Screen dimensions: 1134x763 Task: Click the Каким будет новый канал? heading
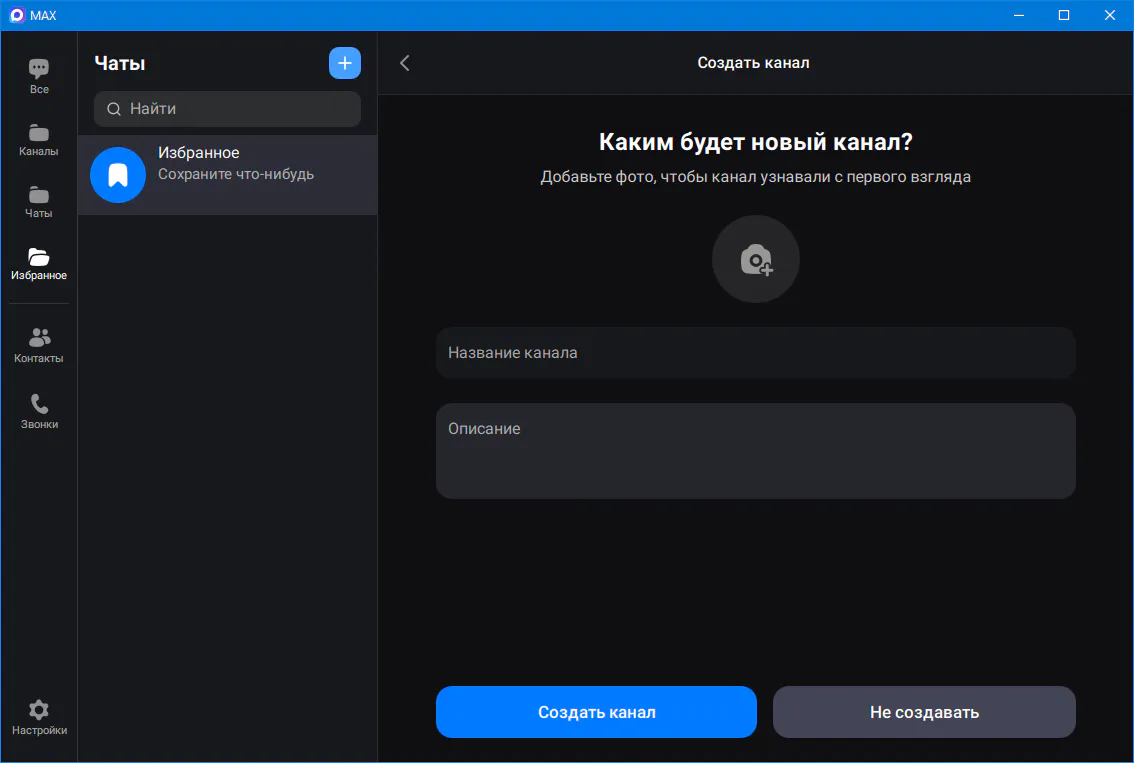click(756, 142)
